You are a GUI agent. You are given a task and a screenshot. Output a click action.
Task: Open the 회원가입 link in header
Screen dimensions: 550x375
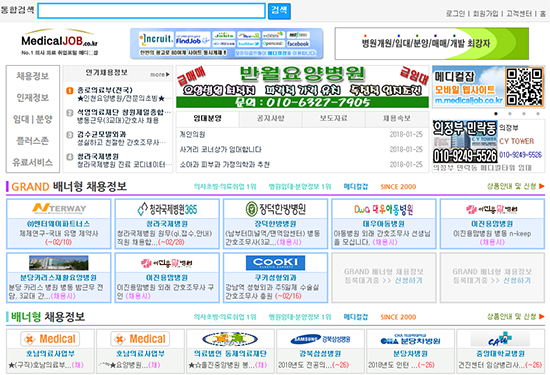coord(485,14)
